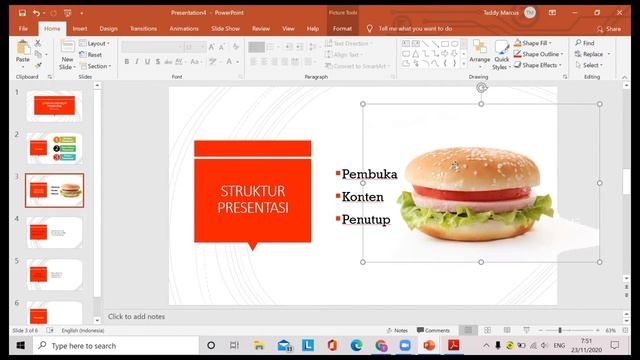Click the rotation handle above the burger picture

point(482,87)
